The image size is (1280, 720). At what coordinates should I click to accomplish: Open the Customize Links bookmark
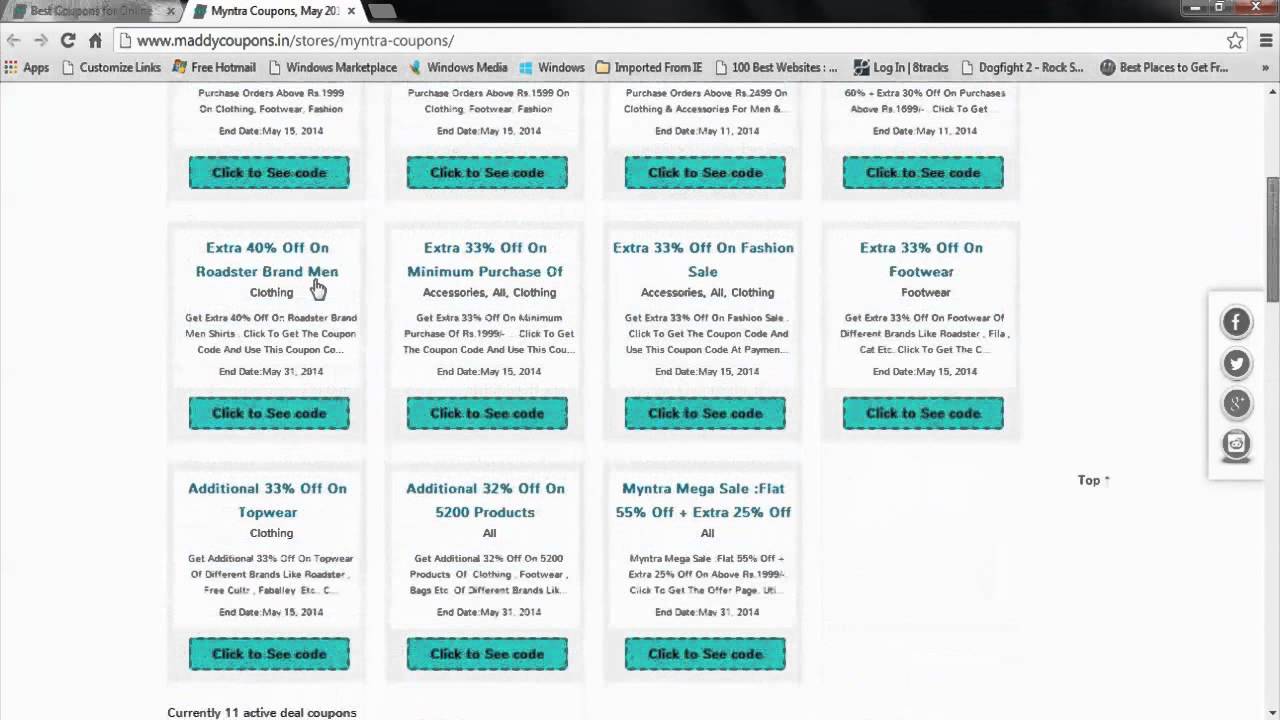tap(111, 67)
